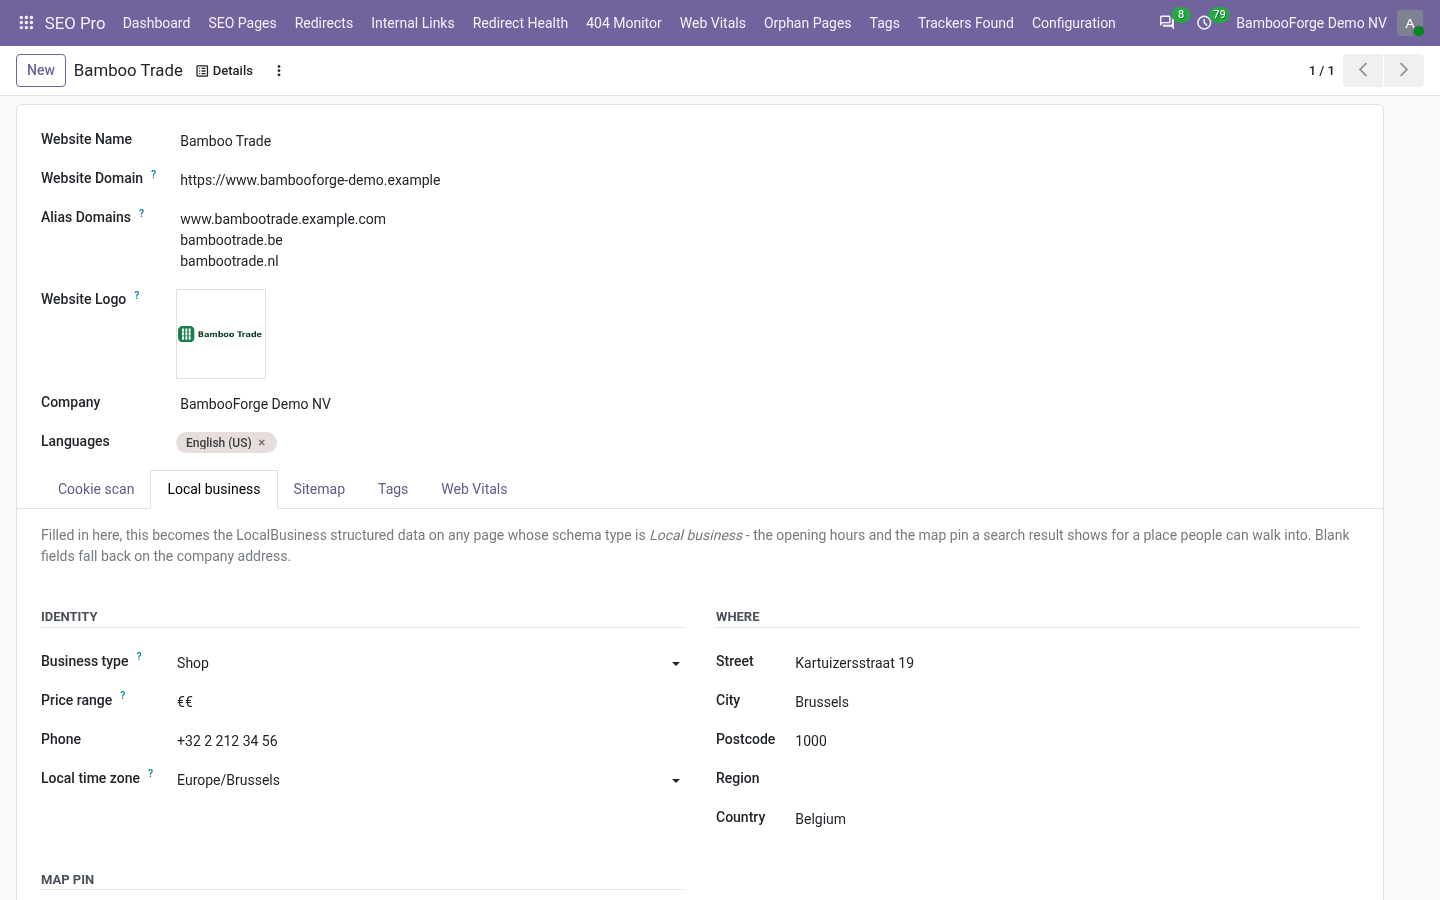
Task: Show Business type help tooltip icon
Action: pyautogui.click(x=139, y=657)
